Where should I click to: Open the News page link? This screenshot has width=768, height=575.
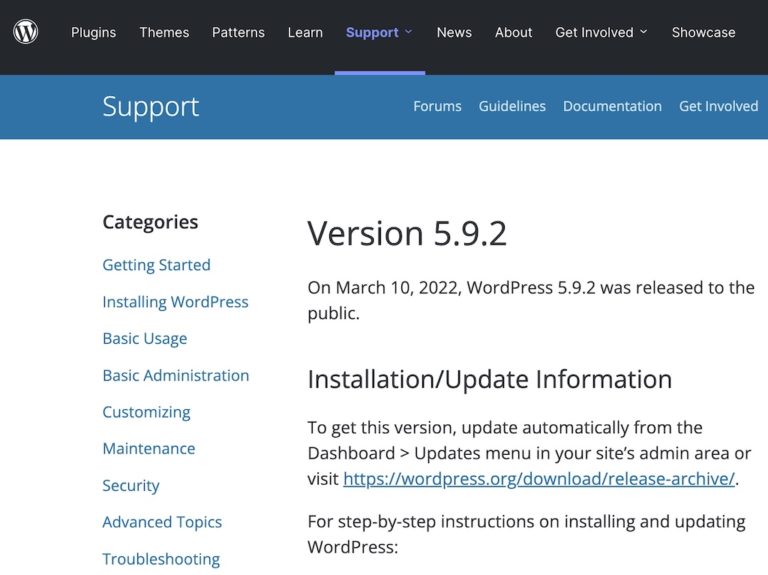(x=454, y=32)
